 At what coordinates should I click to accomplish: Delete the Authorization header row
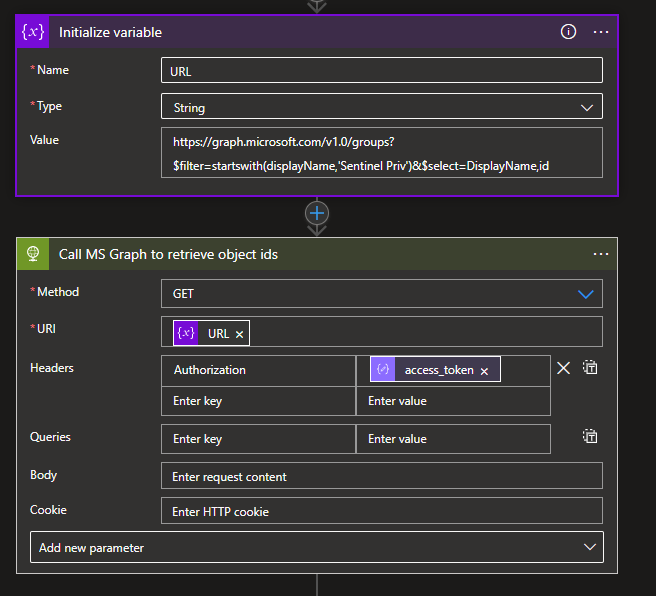(x=563, y=368)
